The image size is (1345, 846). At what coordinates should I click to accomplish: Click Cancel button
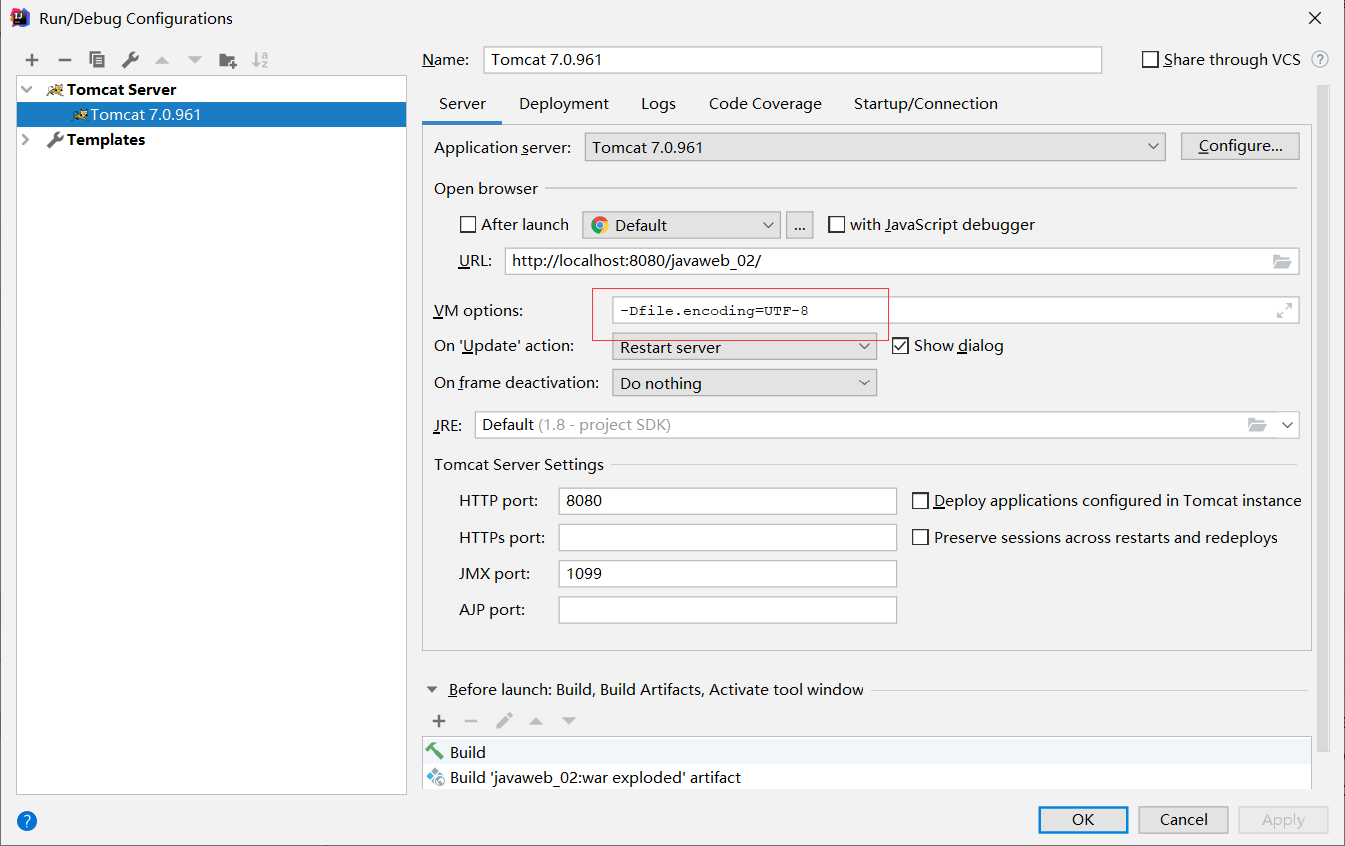(1184, 820)
